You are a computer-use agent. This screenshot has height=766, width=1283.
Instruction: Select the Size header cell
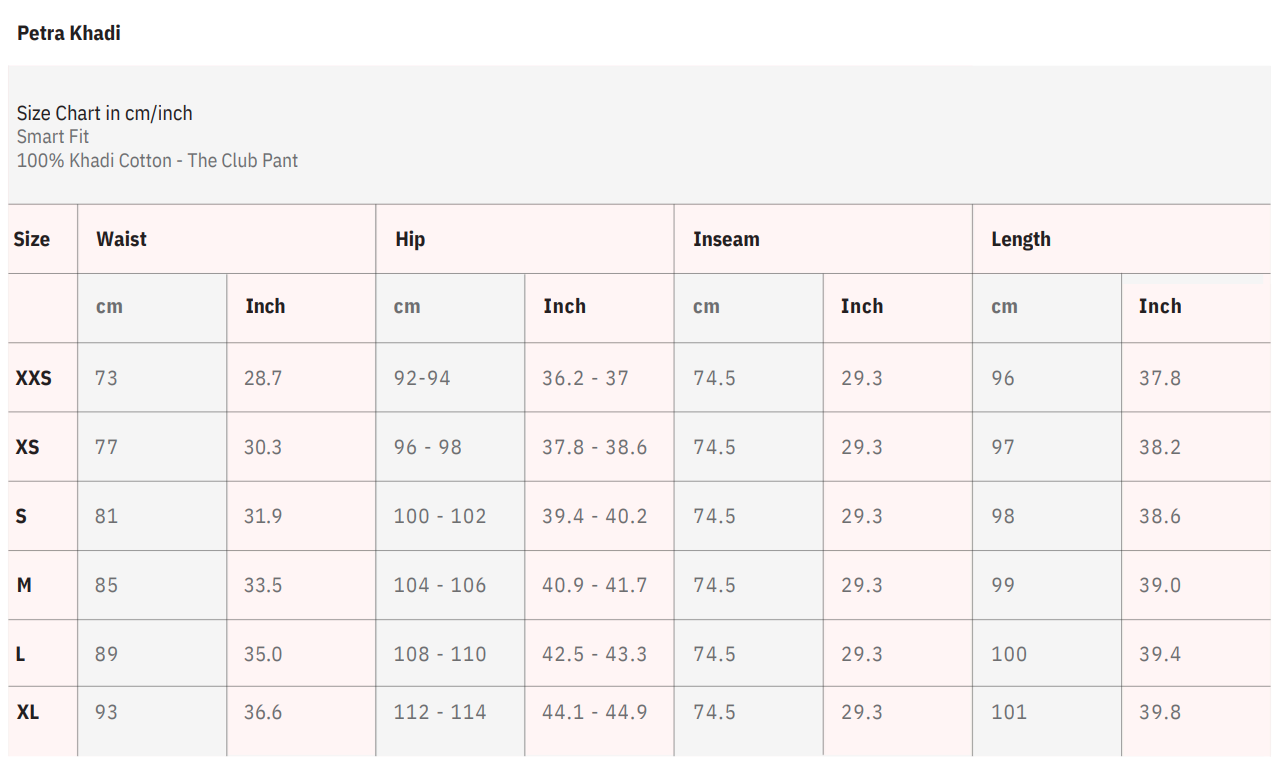[x=31, y=239]
